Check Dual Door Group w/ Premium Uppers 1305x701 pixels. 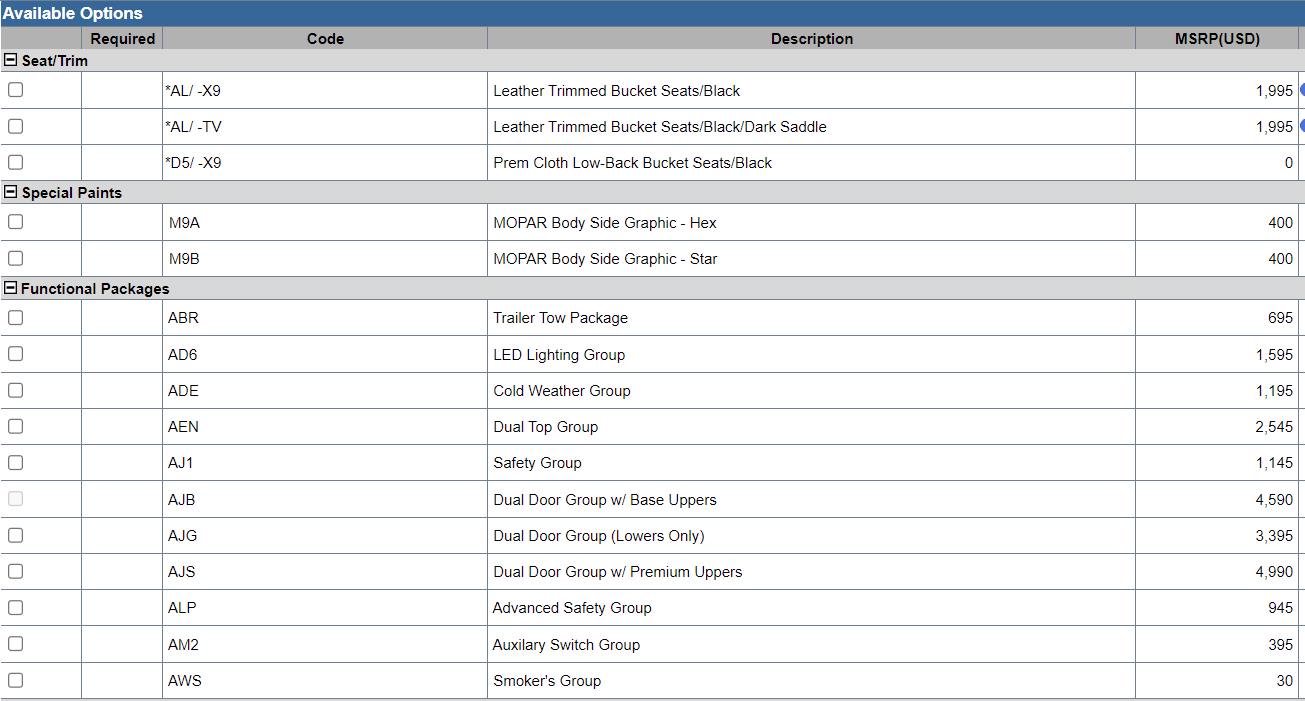click(15, 571)
